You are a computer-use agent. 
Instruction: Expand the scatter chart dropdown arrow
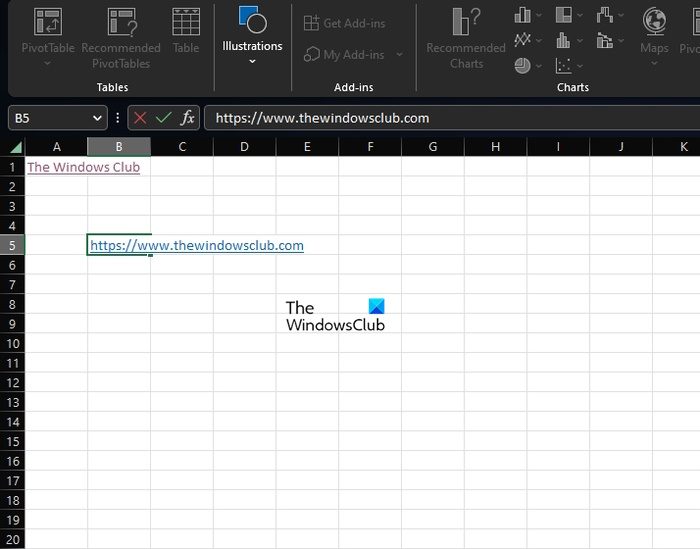point(580,66)
